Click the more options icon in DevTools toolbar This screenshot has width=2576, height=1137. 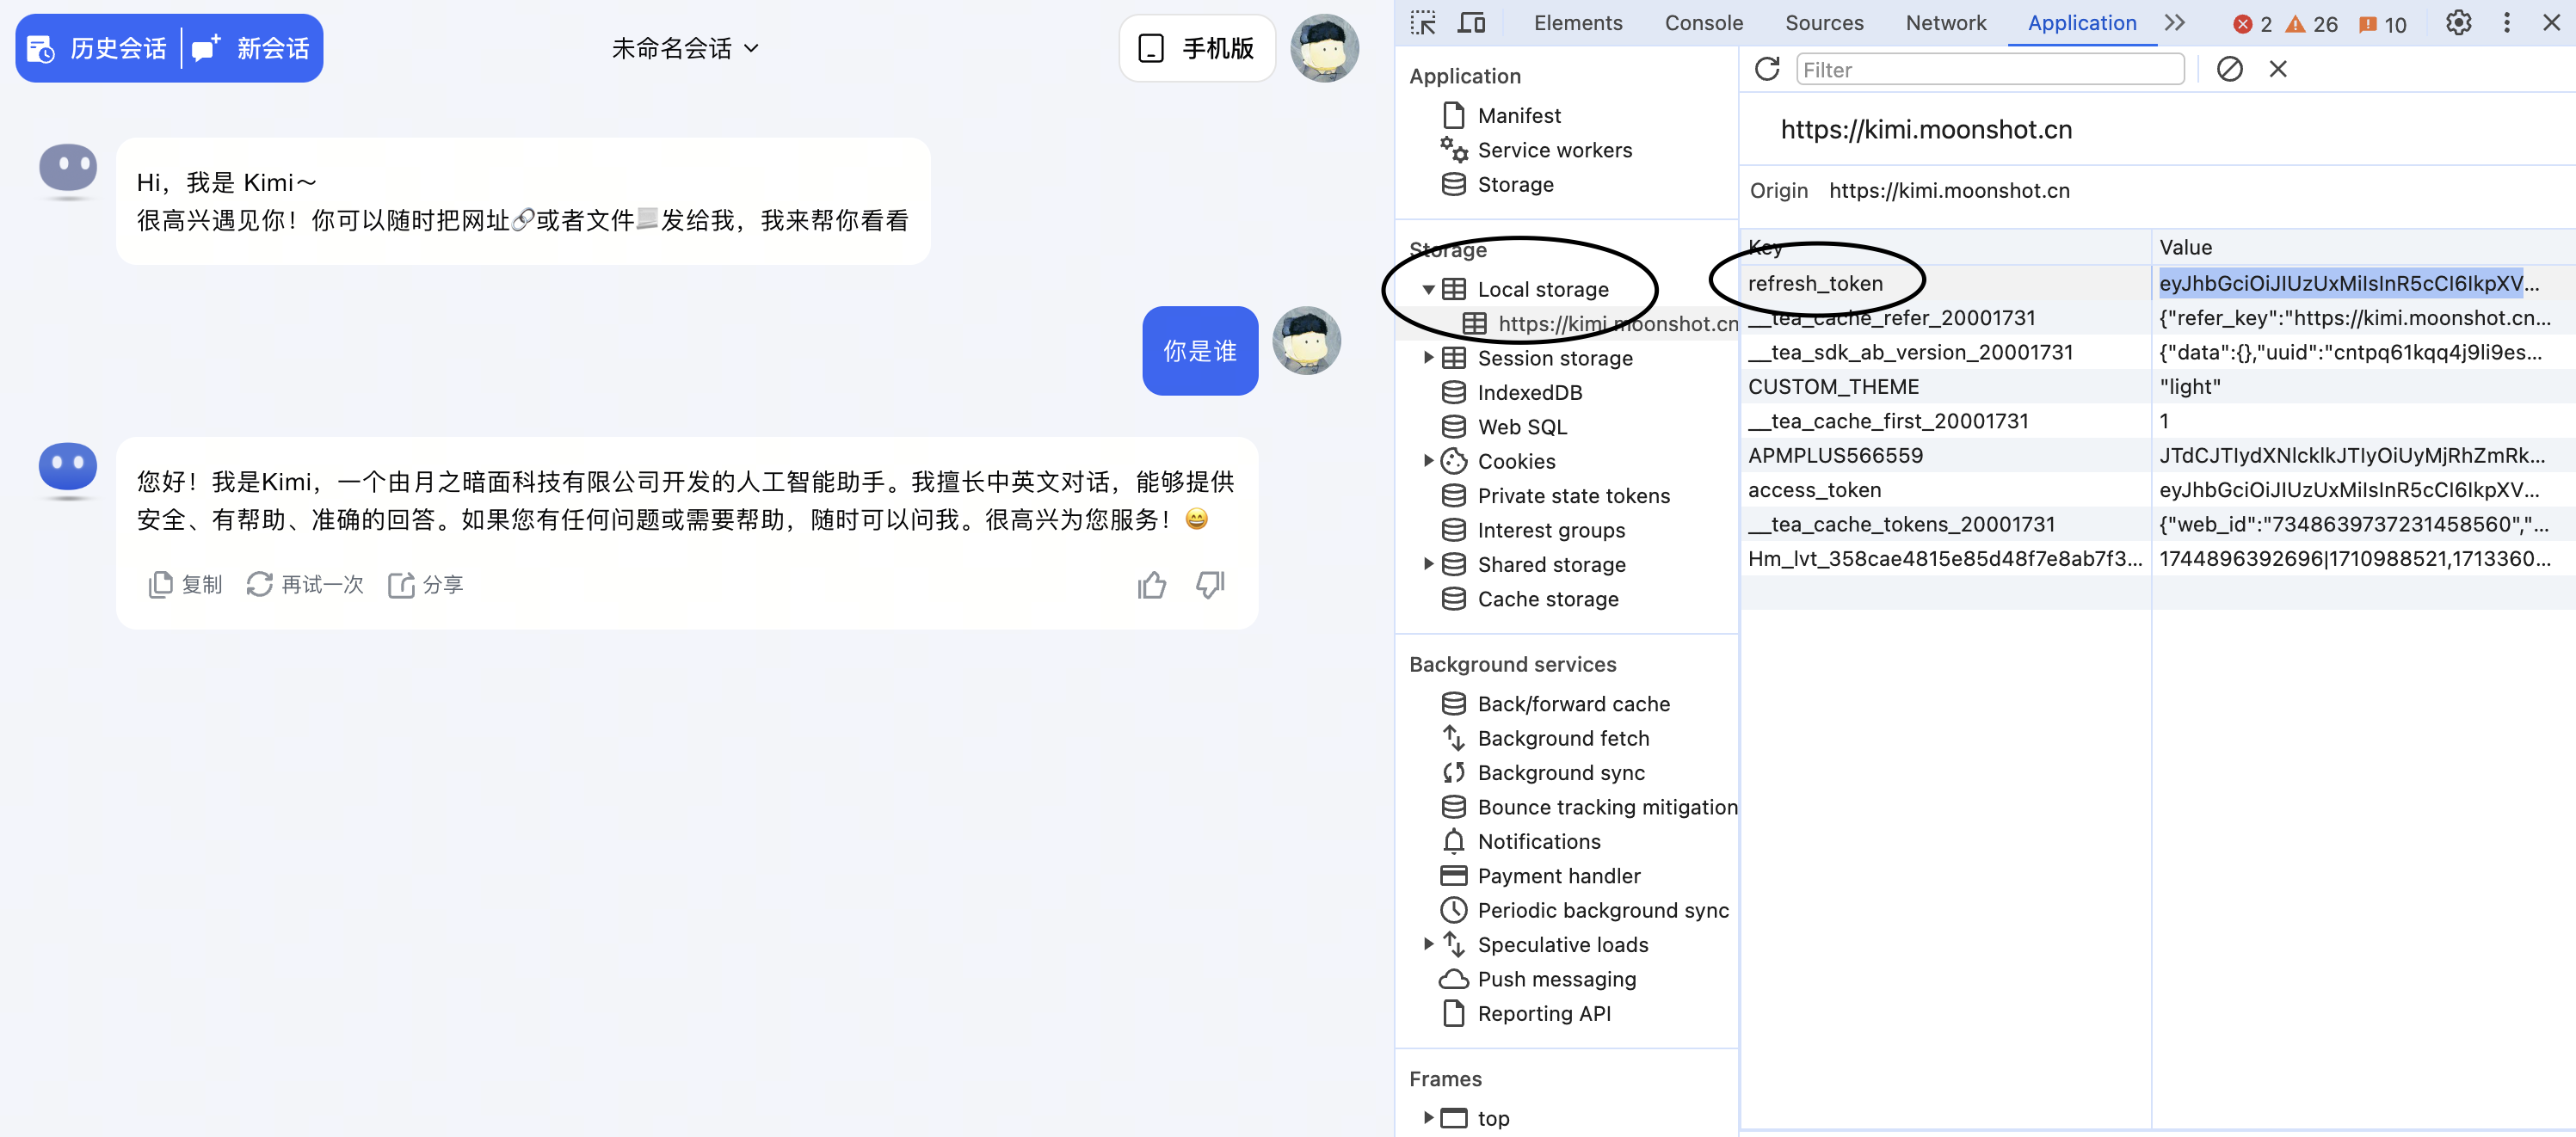click(2507, 22)
